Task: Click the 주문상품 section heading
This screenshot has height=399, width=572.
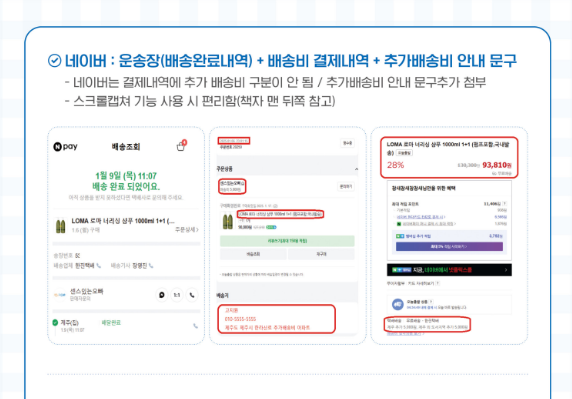Action: point(224,169)
